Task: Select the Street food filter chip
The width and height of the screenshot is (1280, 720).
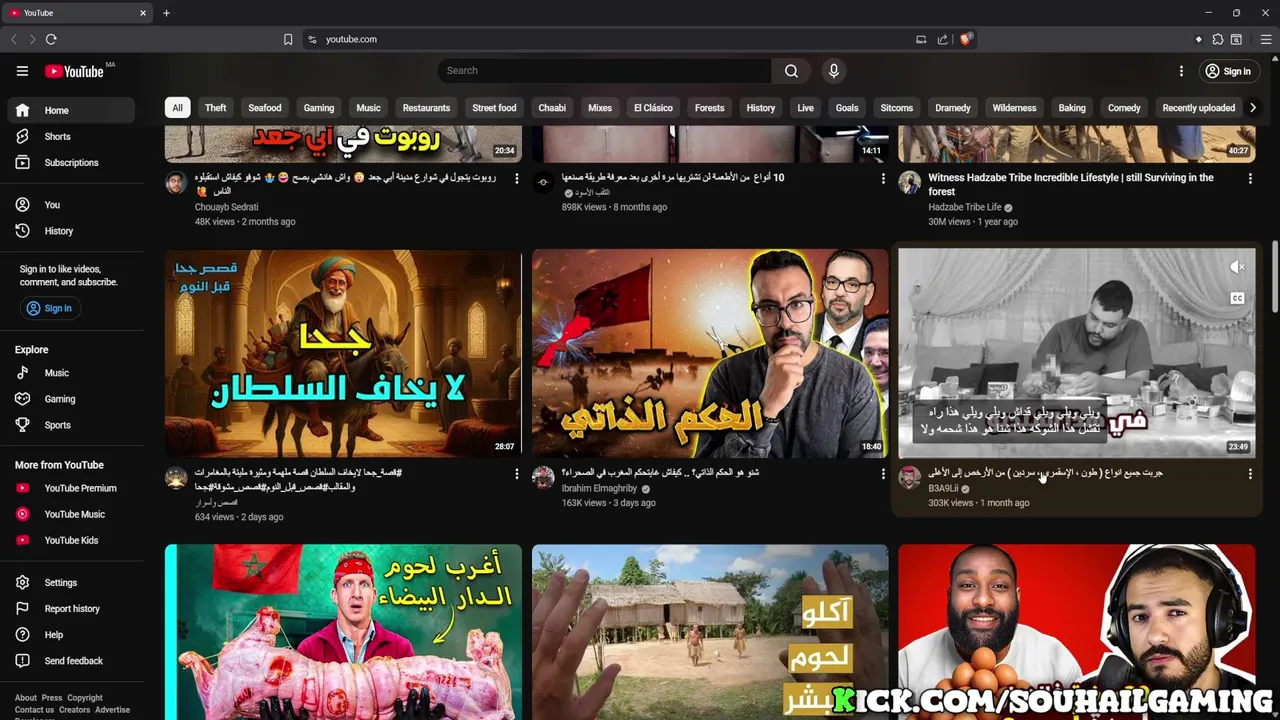Action: [x=494, y=108]
